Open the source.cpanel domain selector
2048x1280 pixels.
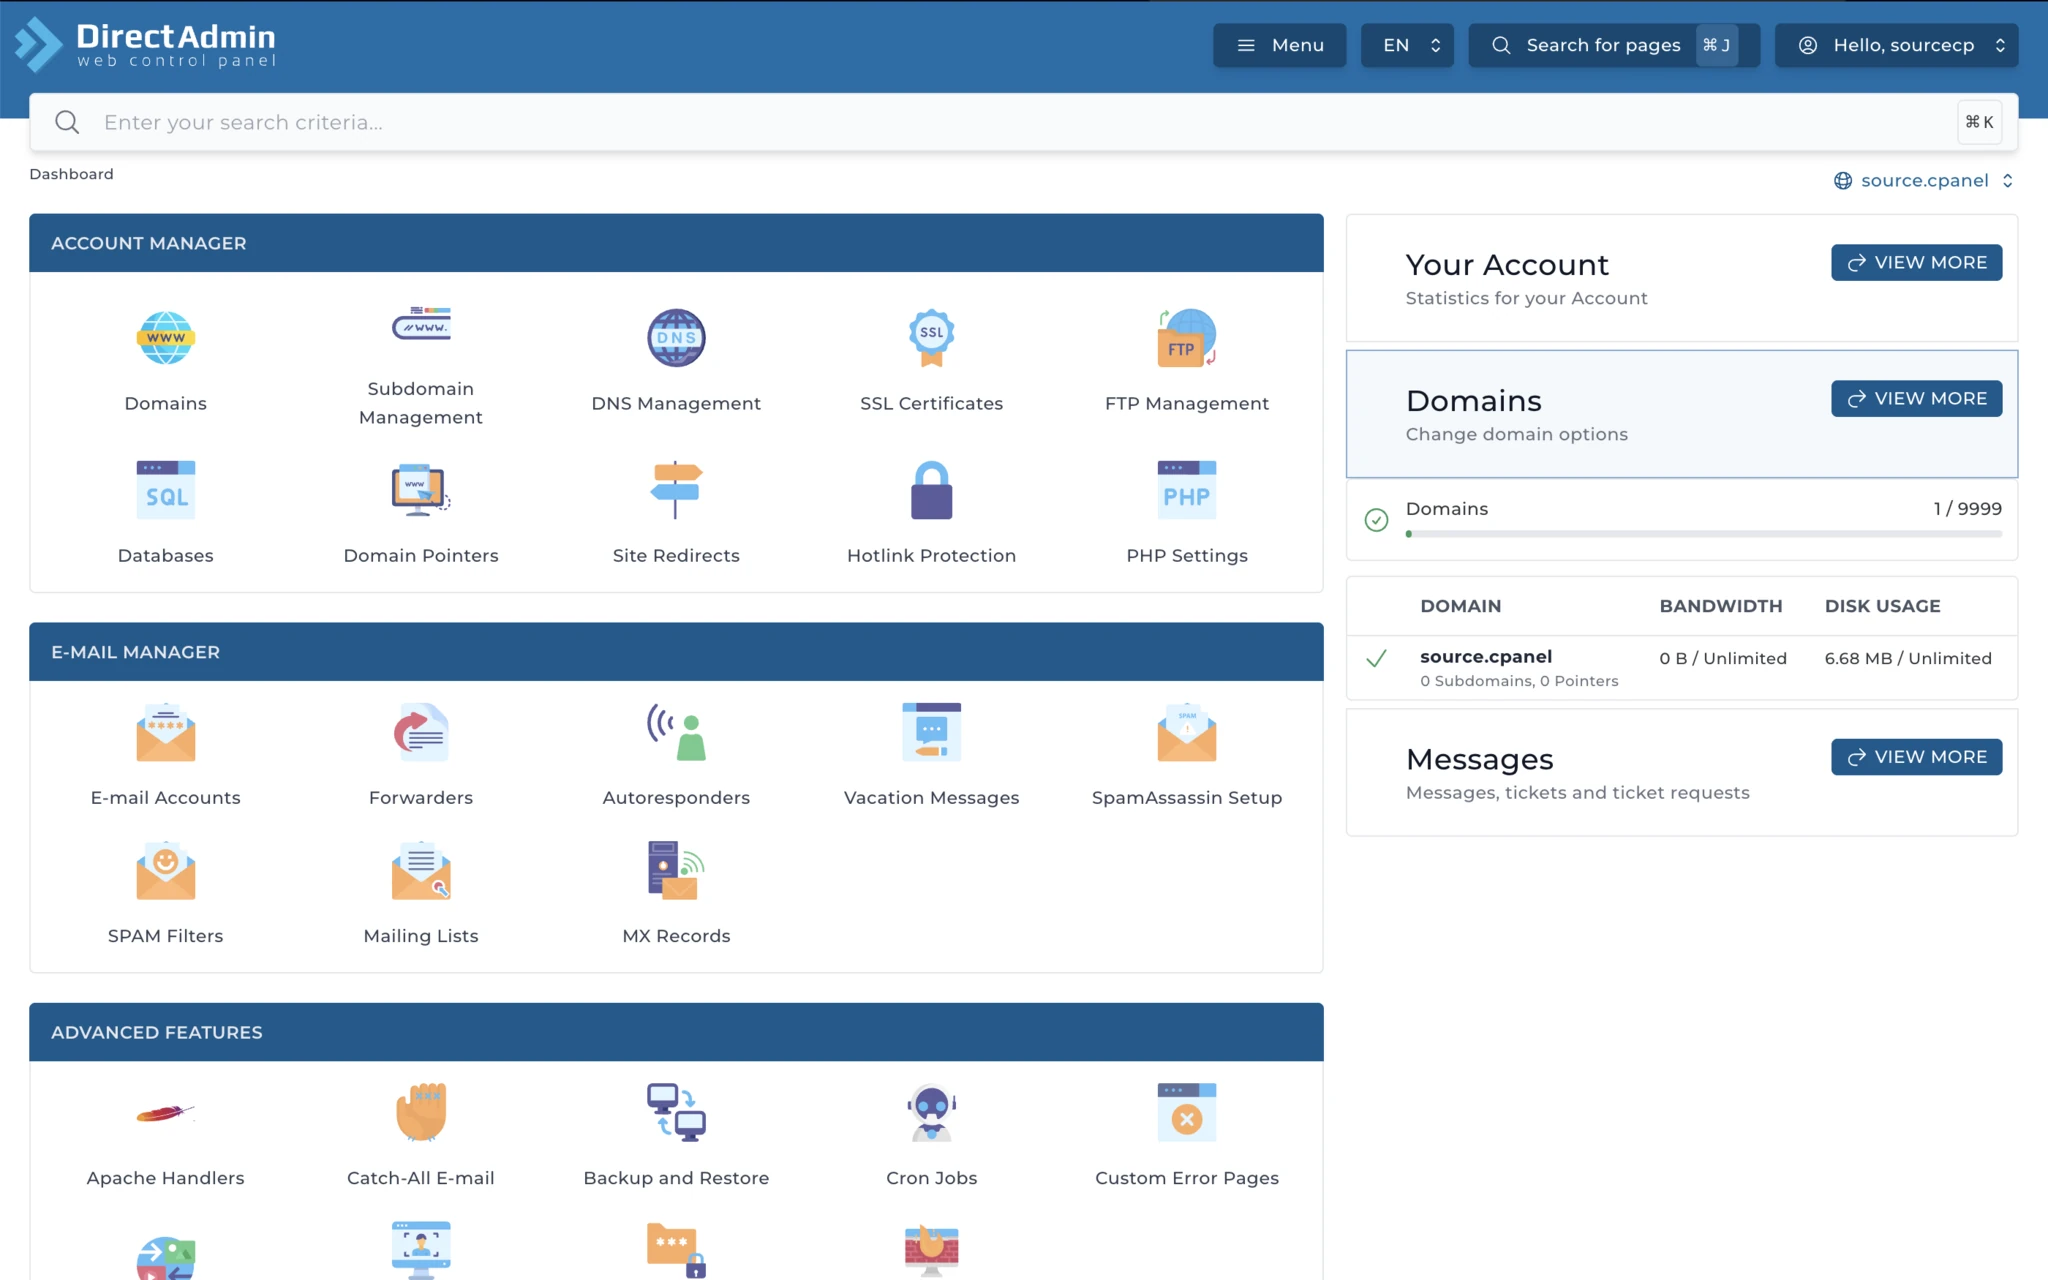(1923, 180)
